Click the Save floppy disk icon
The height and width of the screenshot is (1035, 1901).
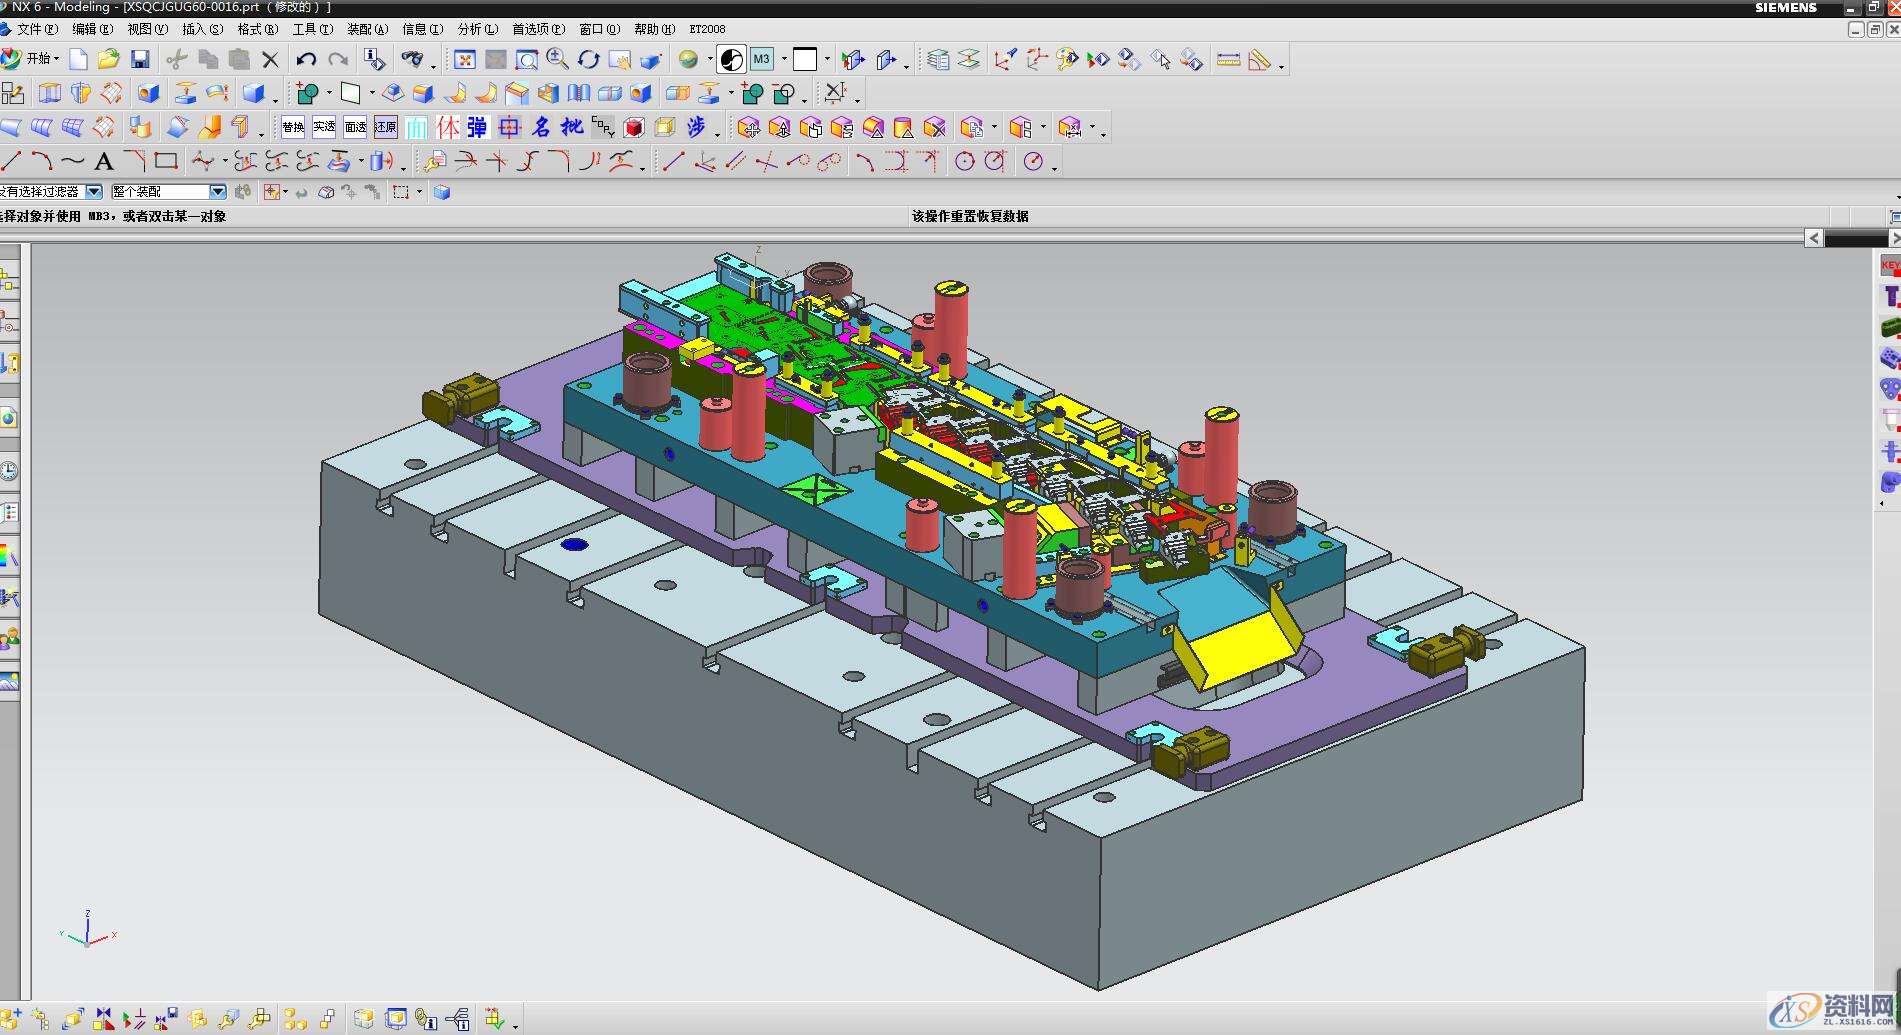tap(140, 60)
